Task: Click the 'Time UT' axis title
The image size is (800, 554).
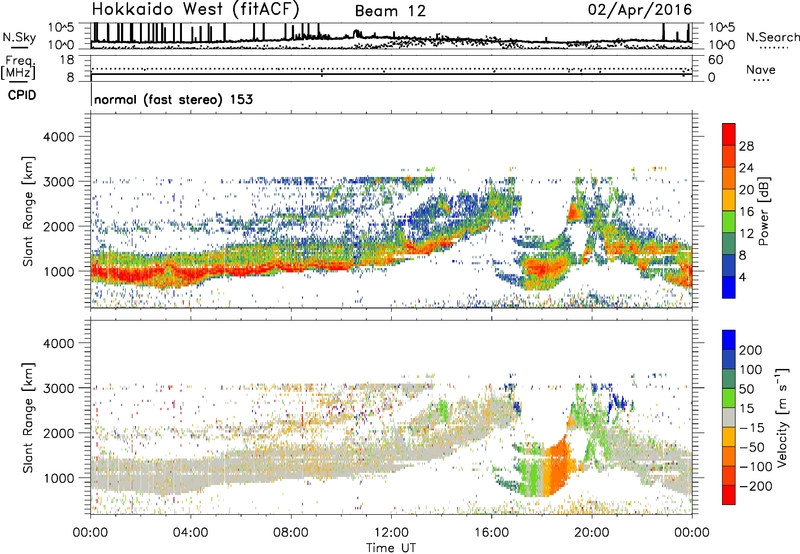Action: [391, 548]
